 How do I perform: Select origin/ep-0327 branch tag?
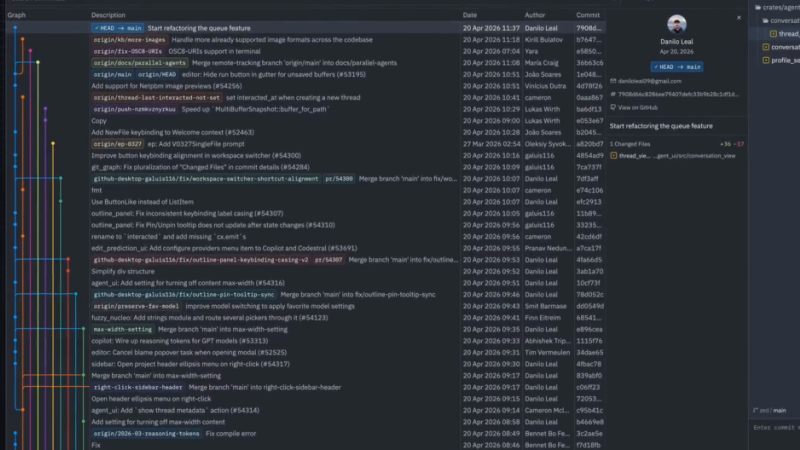117,144
